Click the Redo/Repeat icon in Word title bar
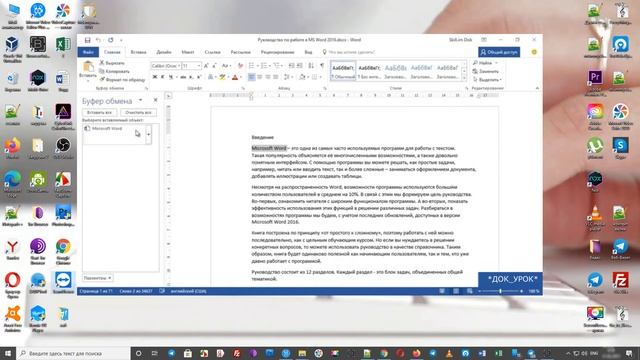This screenshot has width=640, height=360. coord(111,40)
